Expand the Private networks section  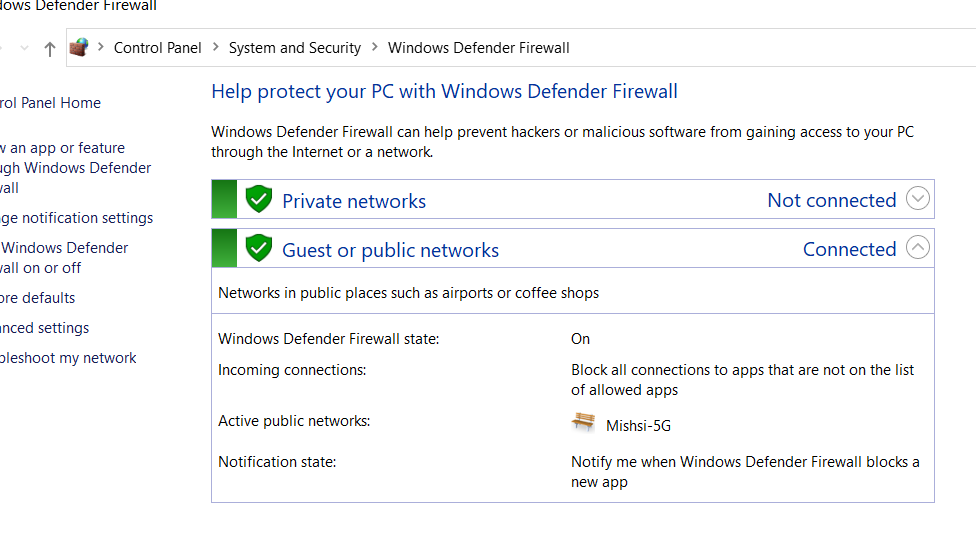pyautogui.click(x=917, y=199)
